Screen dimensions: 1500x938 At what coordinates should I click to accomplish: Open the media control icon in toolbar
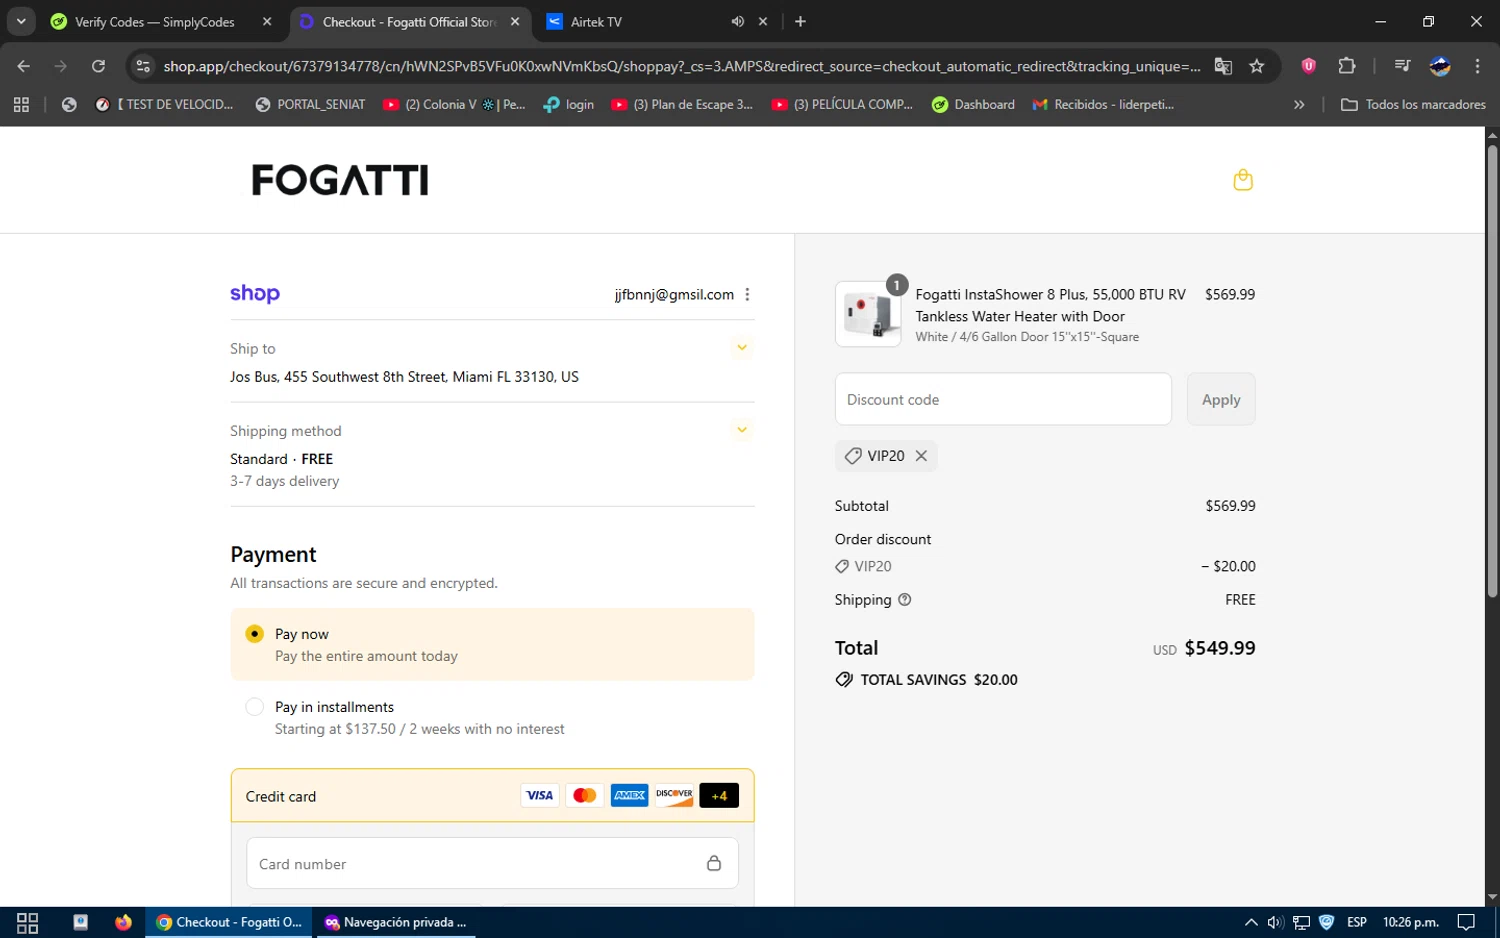(1402, 66)
